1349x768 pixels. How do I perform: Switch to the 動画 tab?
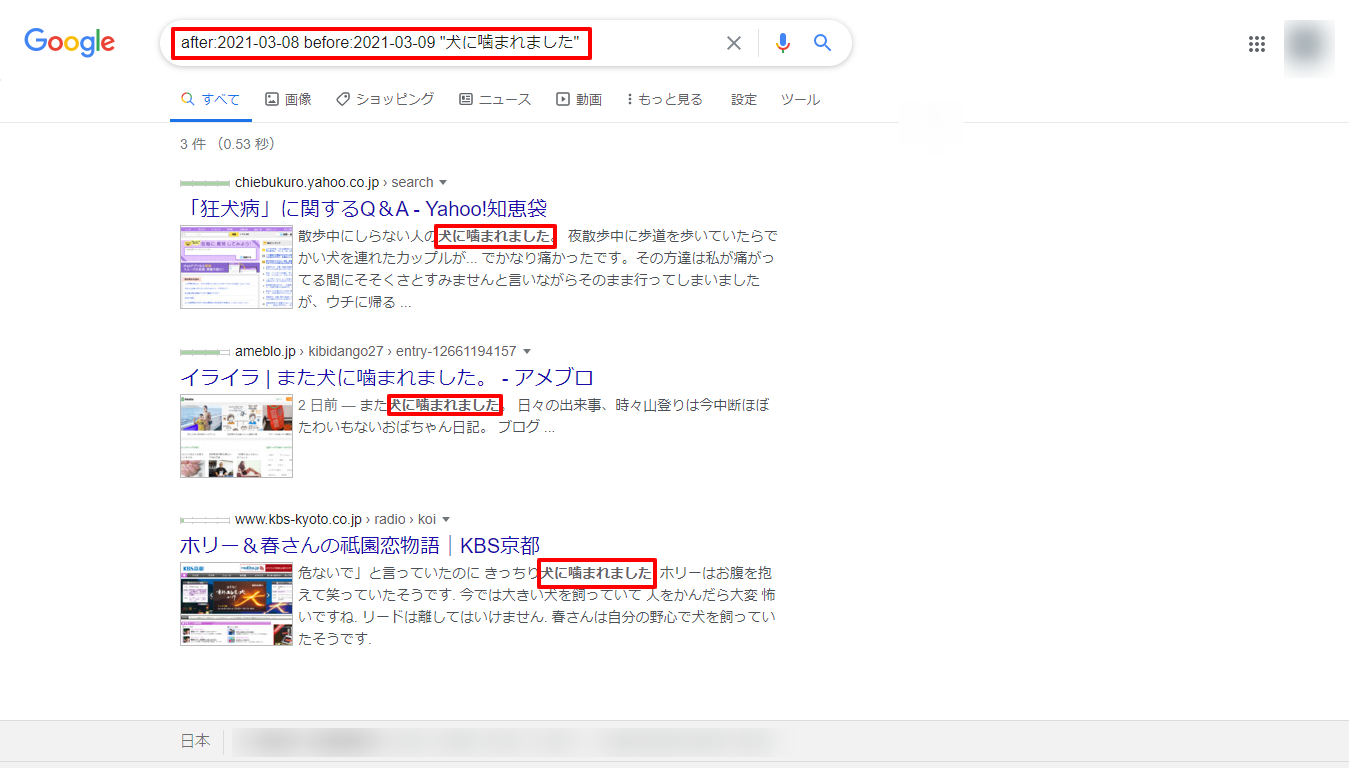(x=579, y=99)
